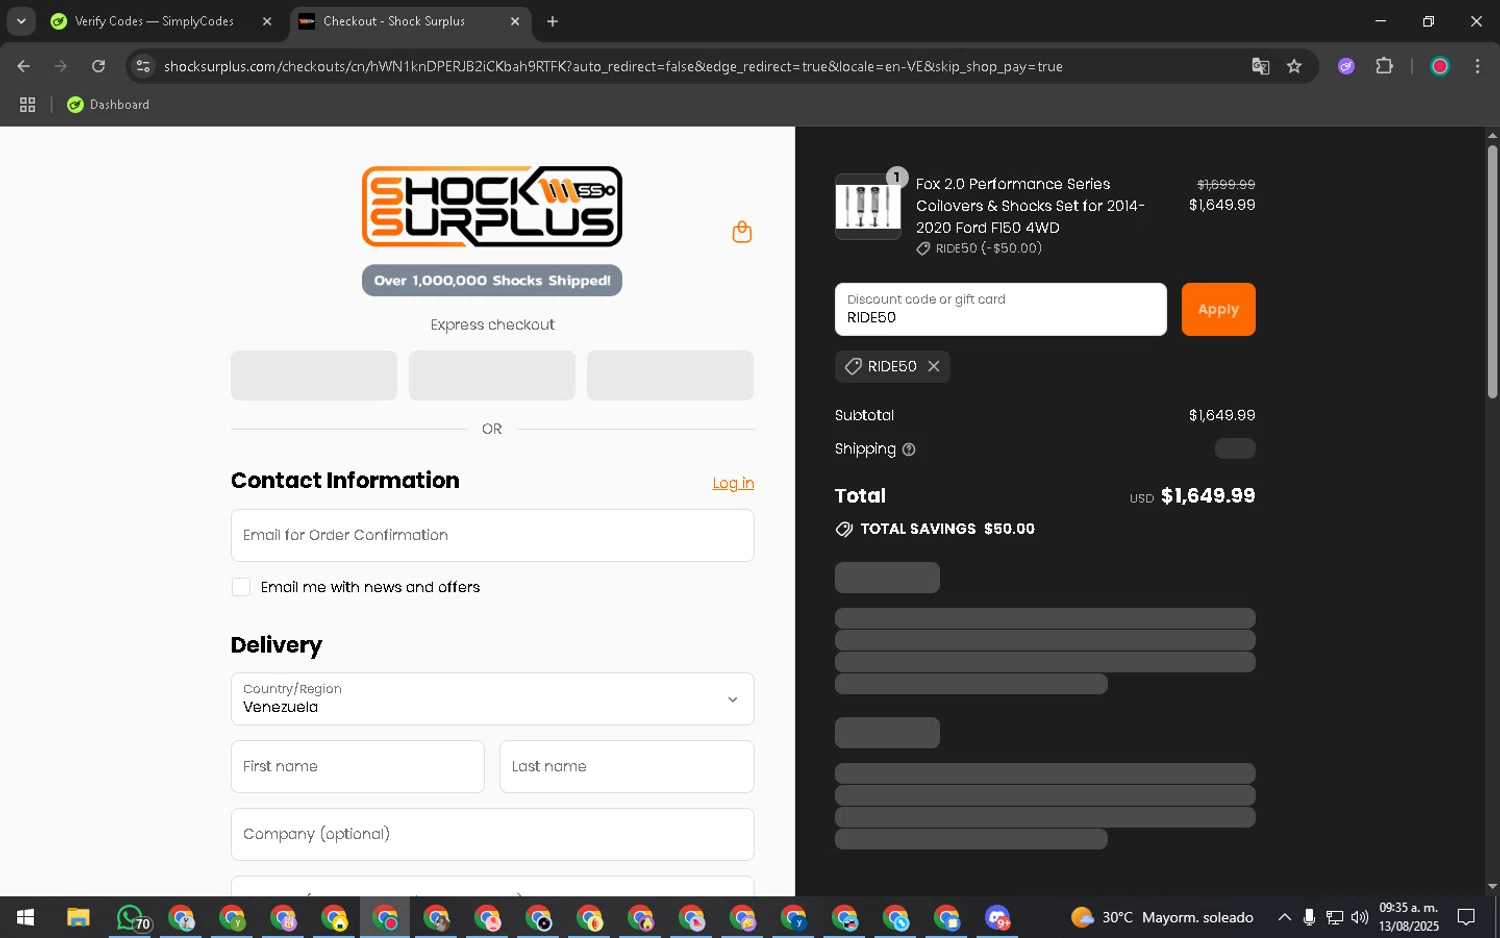Image resolution: width=1500 pixels, height=938 pixels.
Task: Open the clock showing 09:35 a. m.
Action: pyautogui.click(x=1408, y=917)
